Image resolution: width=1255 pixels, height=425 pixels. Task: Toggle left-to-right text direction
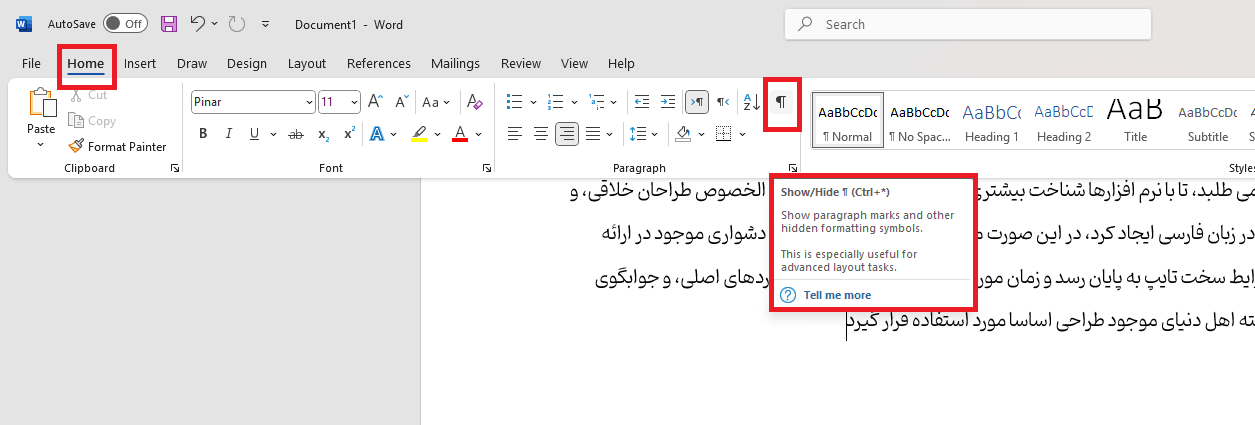pyautogui.click(x=697, y=102)
